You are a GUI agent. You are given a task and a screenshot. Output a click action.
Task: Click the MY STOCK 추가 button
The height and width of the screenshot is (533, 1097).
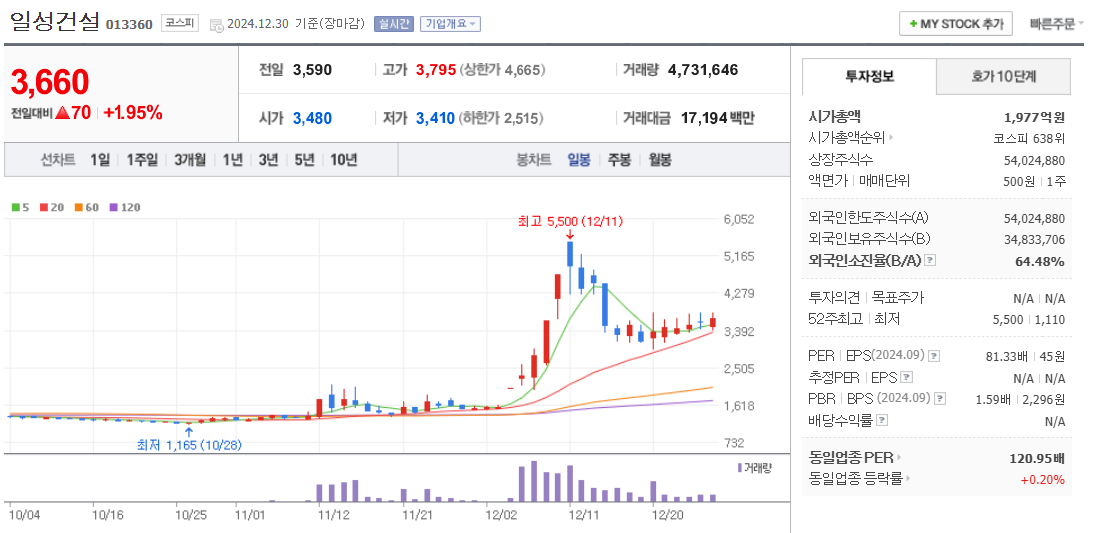(956, 24)
